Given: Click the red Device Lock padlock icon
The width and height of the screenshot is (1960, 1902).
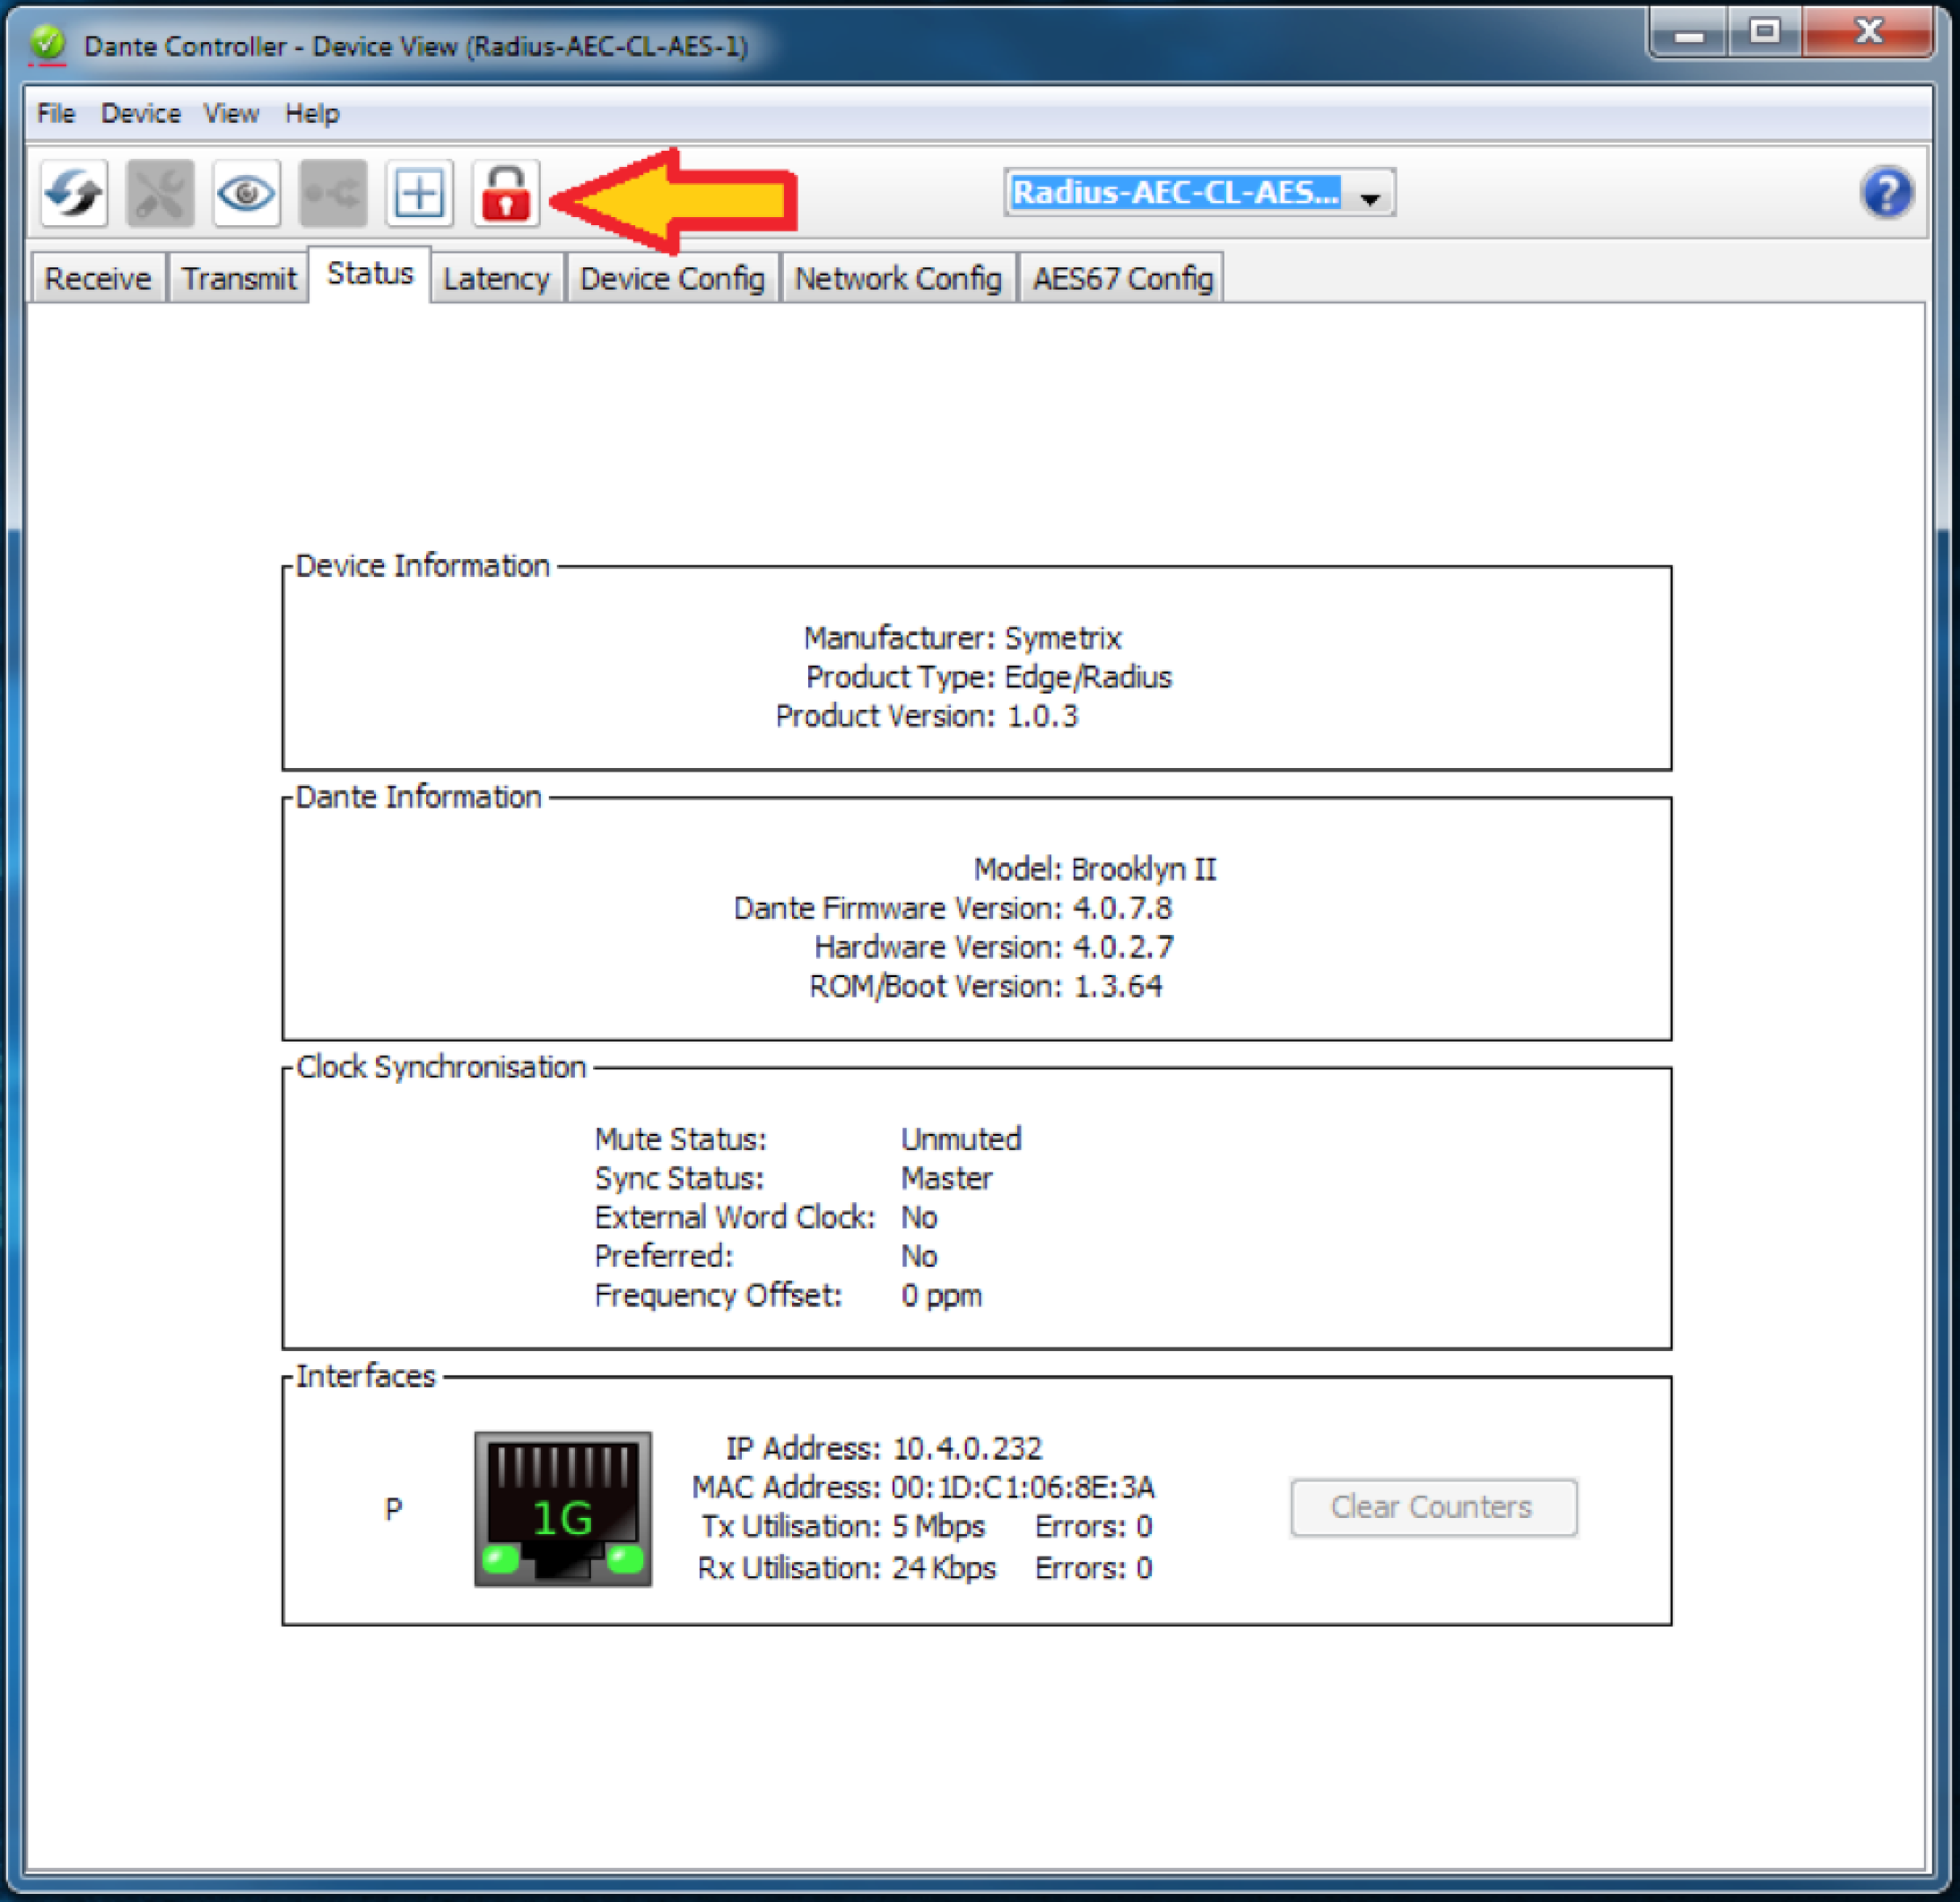Looking at the screenshot, I should (505, 192).
